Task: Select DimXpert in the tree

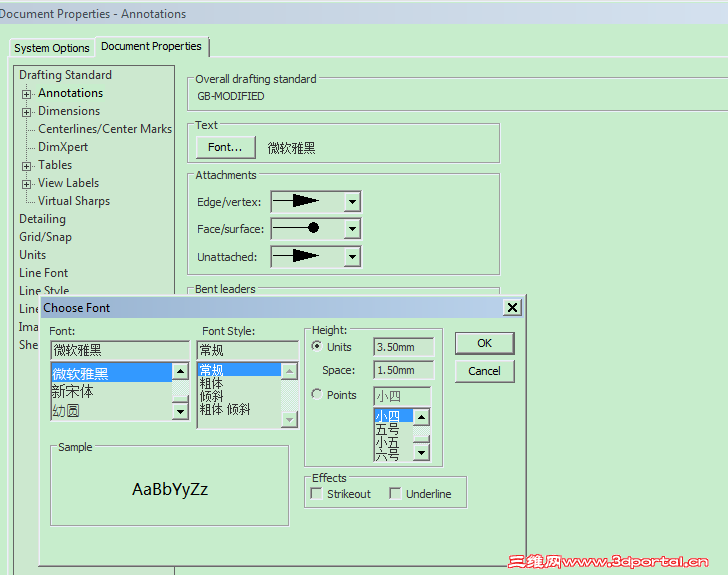Action: [63, 147]
